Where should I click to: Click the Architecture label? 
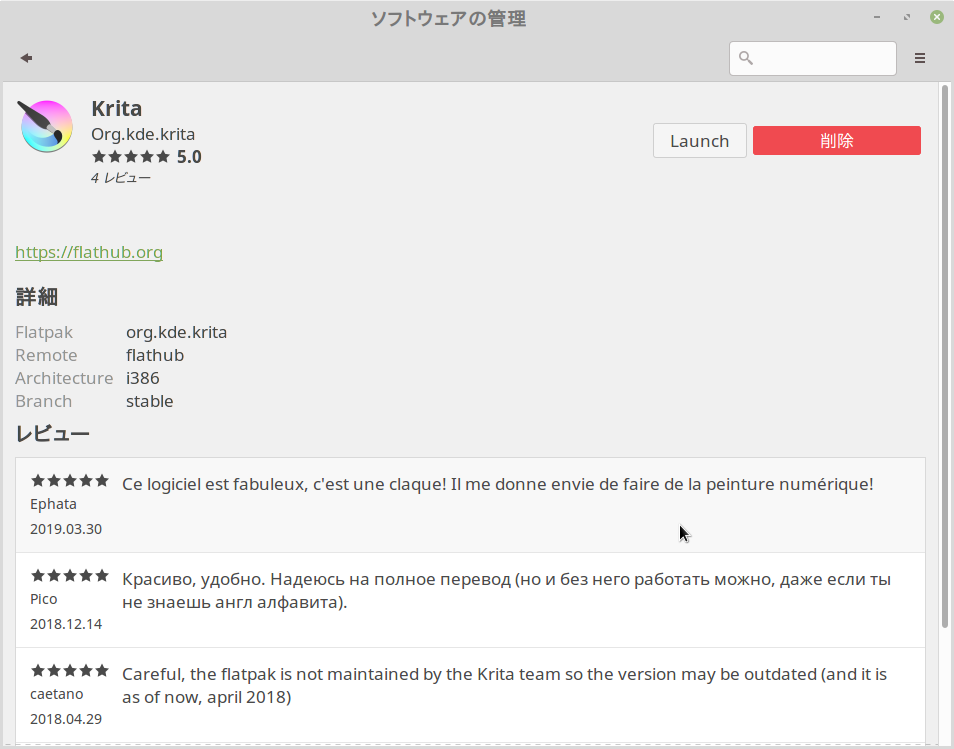(64, 378)
